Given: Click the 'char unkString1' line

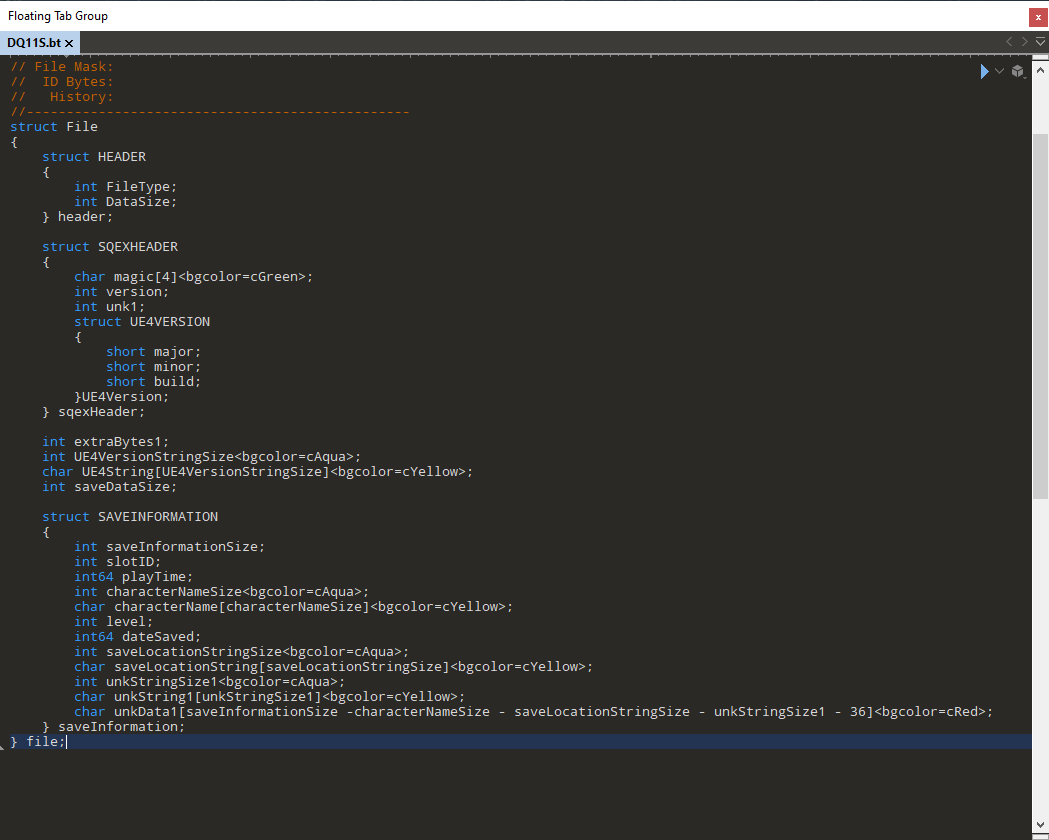Looking at the screenshot, I should pyautogui.click(x=270, y=696).
